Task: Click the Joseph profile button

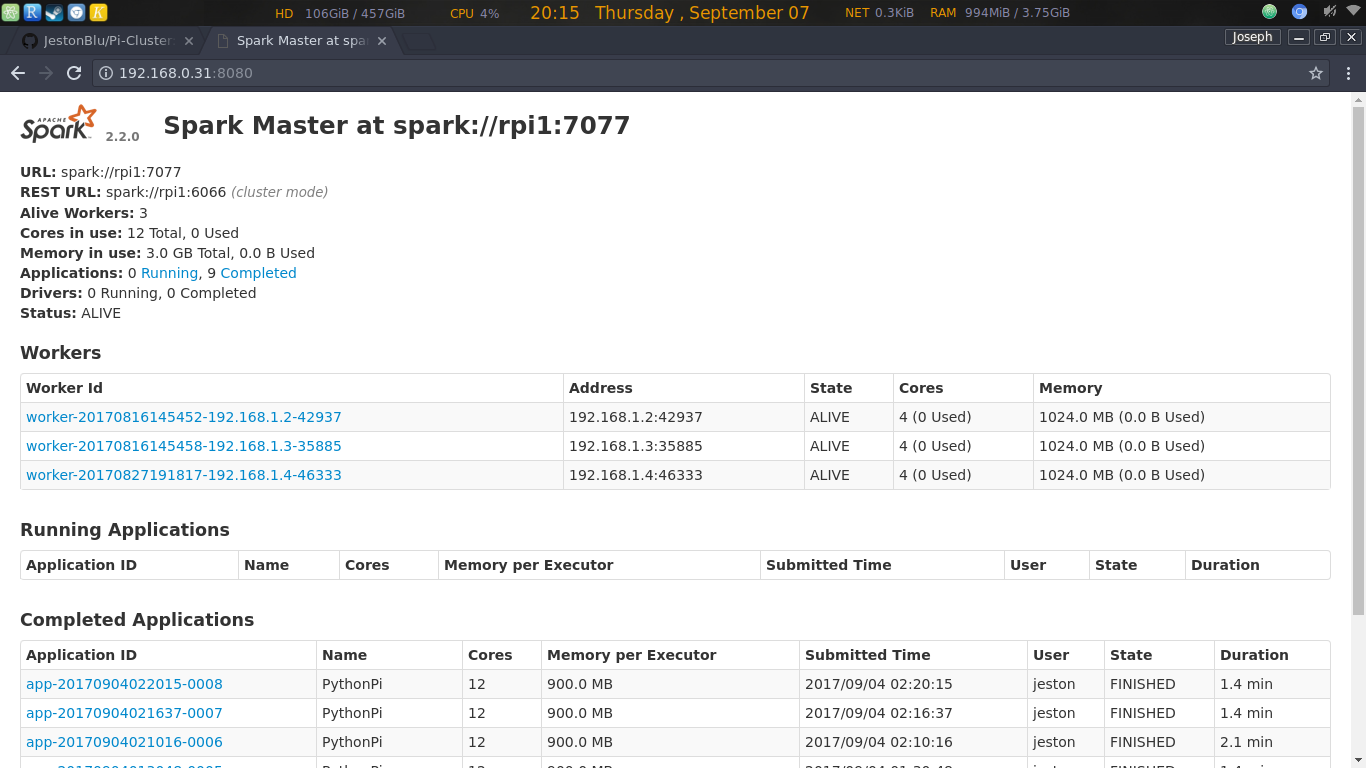Action: [x=1252, y=37]
